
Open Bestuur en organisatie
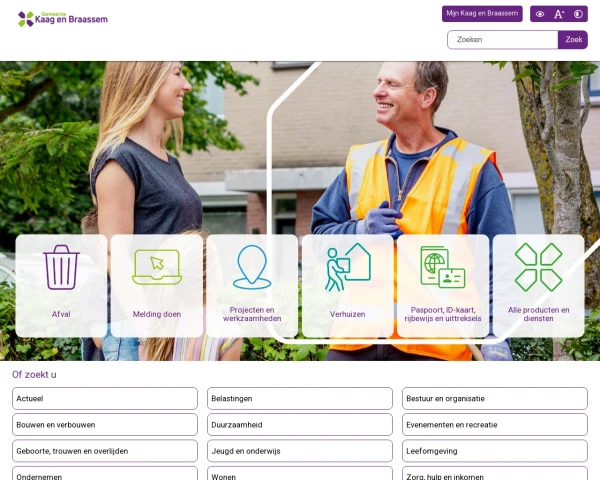tap(495, 398)
